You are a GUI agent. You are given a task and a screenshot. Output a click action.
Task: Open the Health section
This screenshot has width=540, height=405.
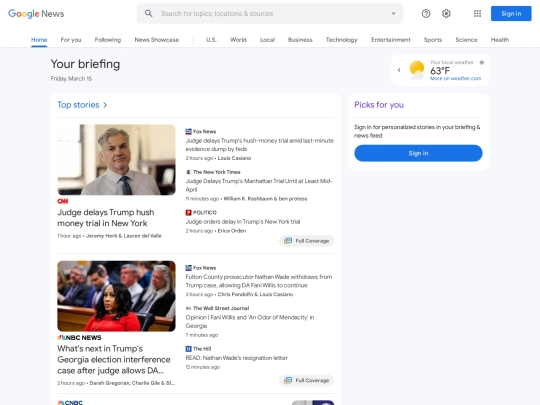[500, 40]
